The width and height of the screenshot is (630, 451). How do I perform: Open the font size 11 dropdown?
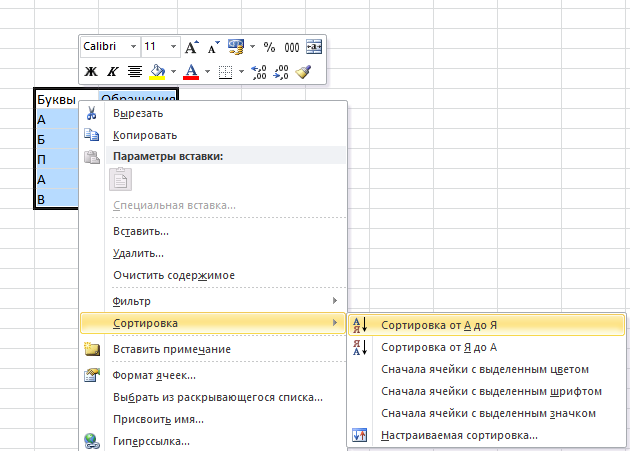[174, 47]
